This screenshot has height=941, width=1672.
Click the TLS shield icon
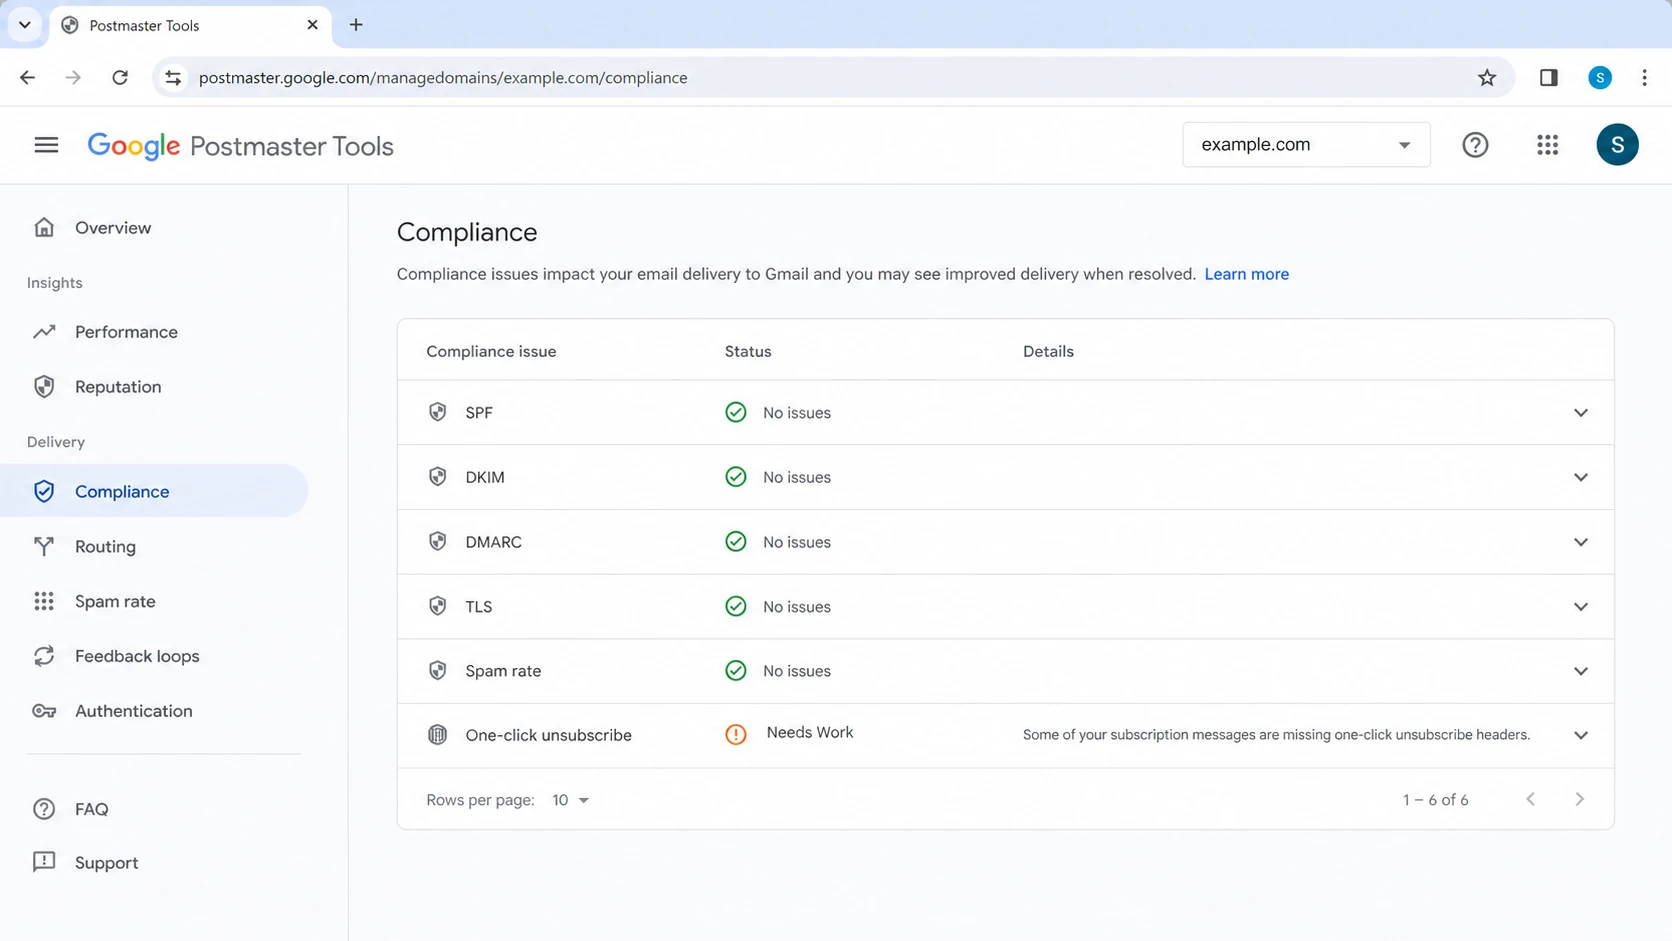437,606
